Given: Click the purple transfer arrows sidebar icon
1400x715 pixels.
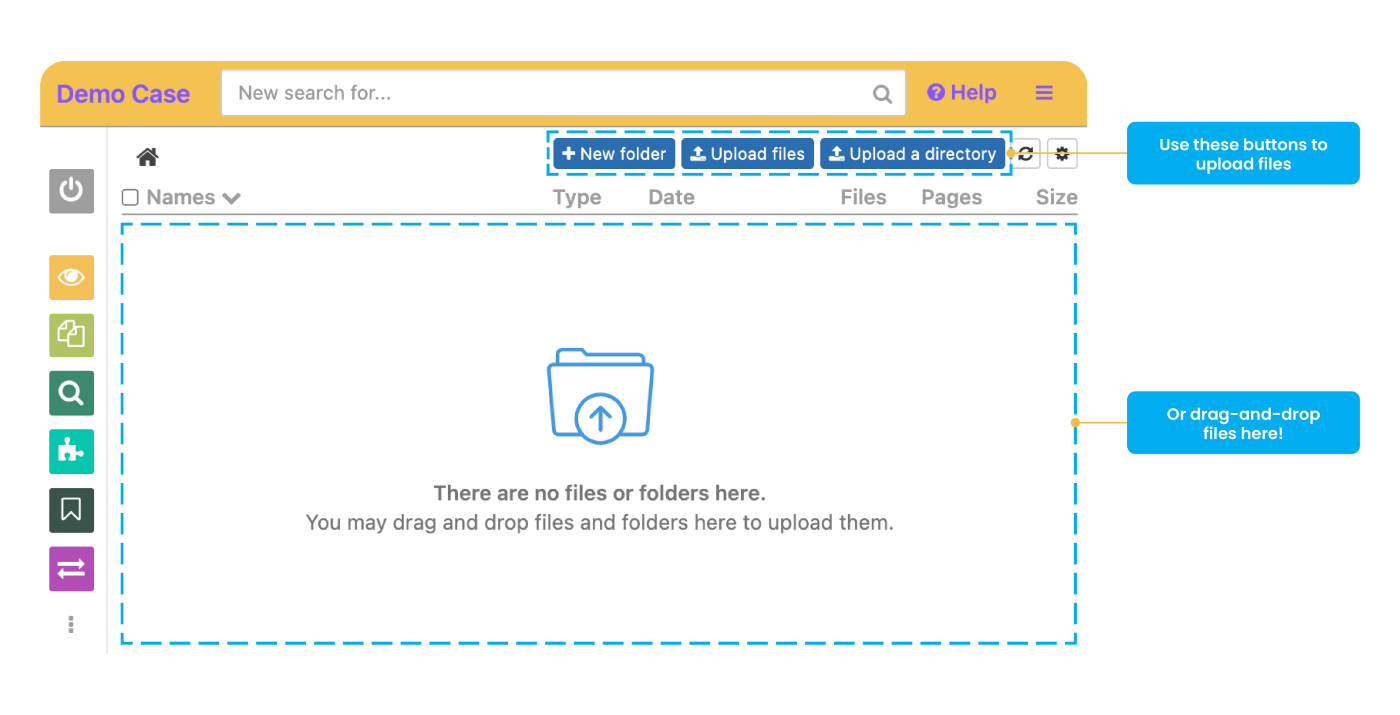Looking at the screenshot, I should pos(71,568).
